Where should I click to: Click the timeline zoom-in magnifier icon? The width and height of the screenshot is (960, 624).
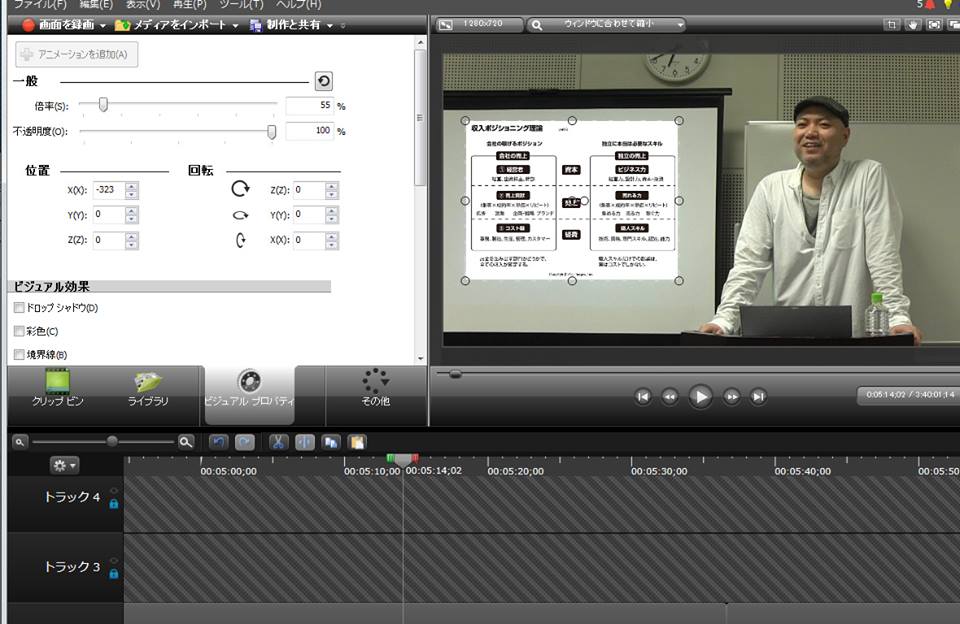pyautogui.click(x=186, y=441)
